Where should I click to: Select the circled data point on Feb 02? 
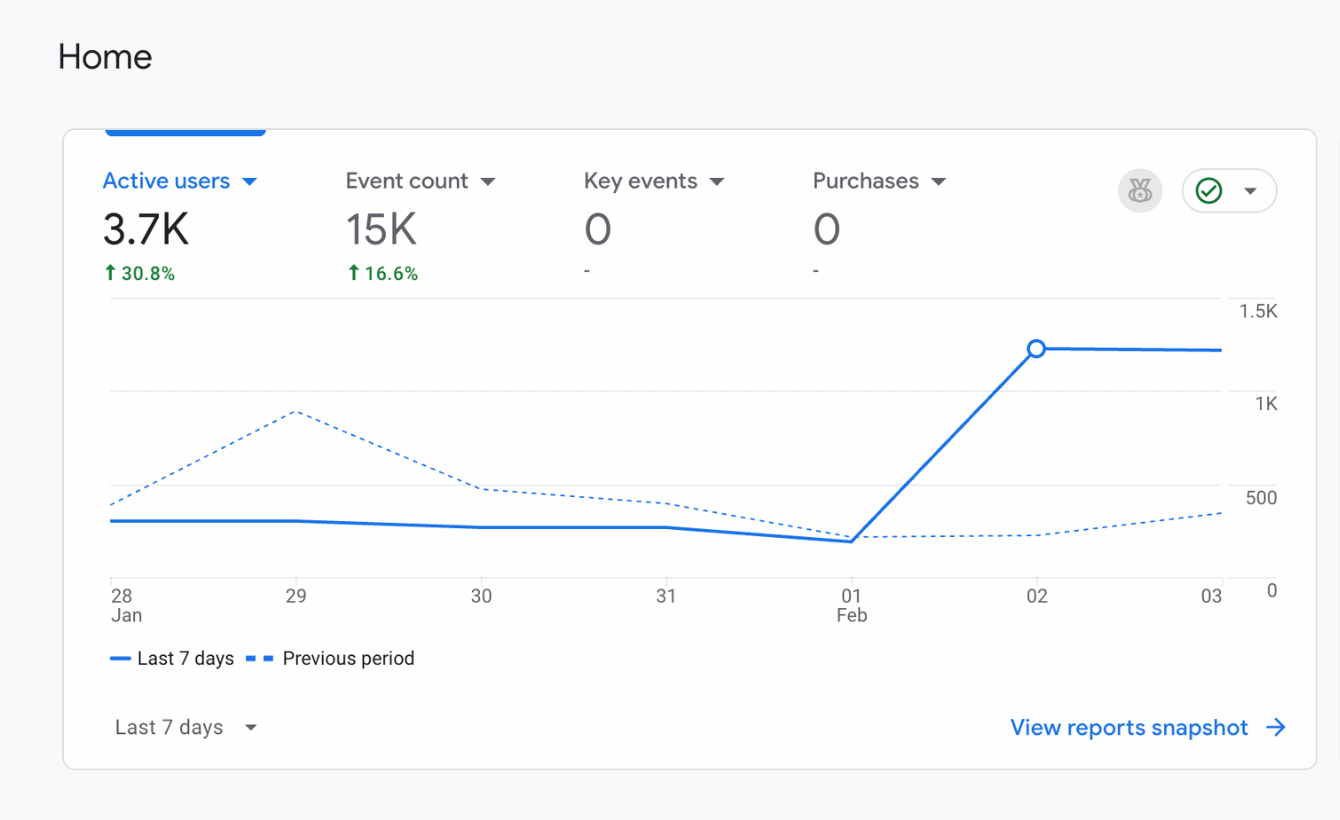click(1036, 348)
